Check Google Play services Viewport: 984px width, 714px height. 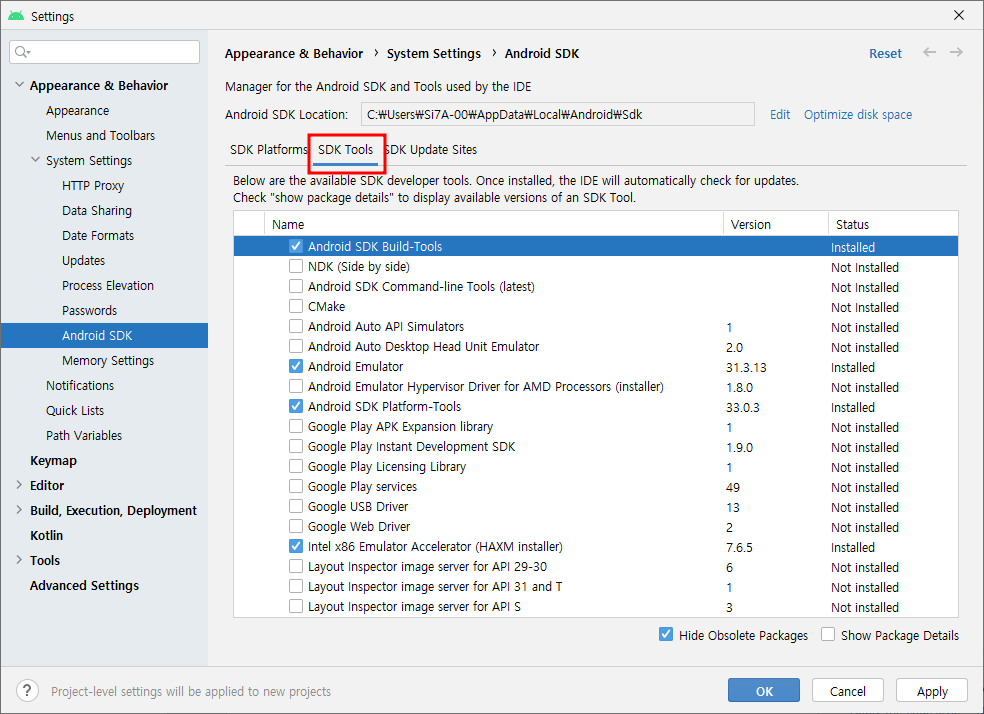[296, 486]
